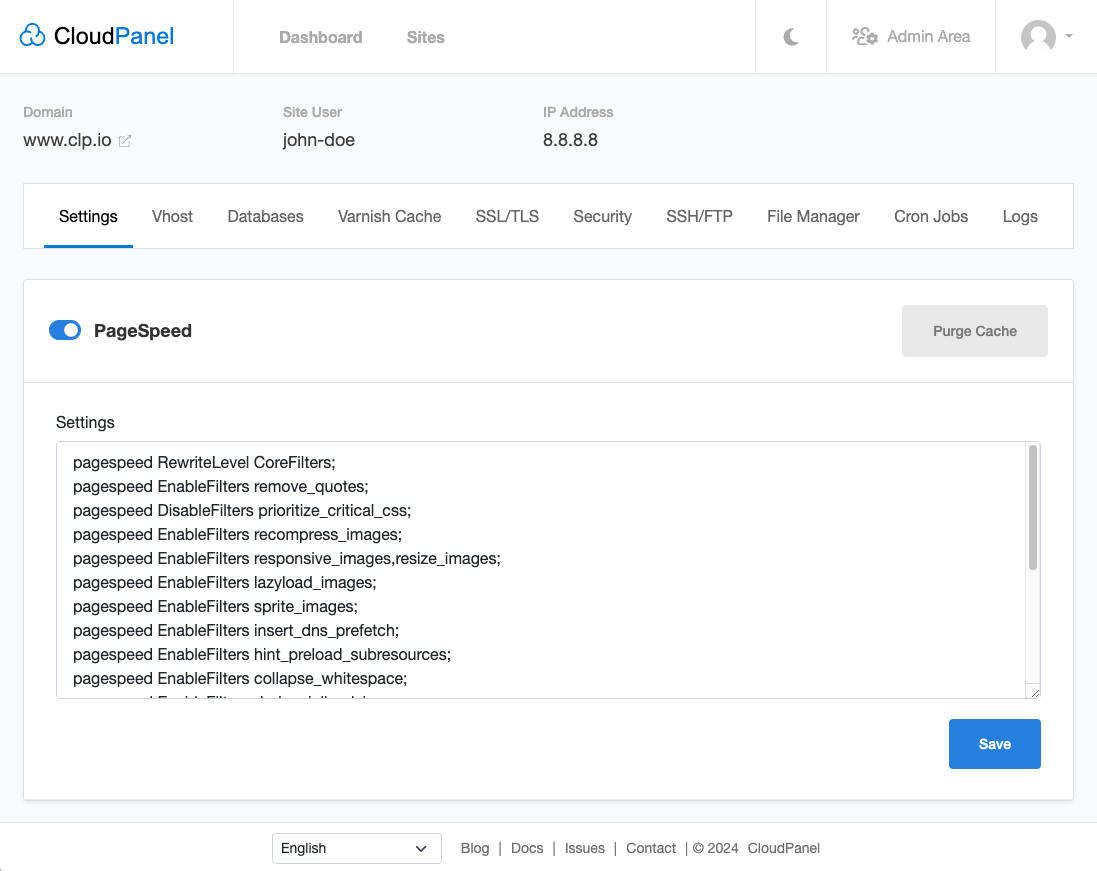Open the Docs footer link

point(527,848)
